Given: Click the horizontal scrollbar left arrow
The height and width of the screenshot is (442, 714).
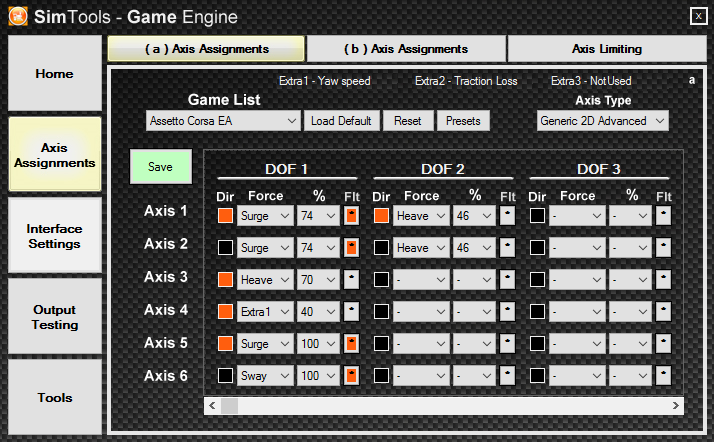Looking at the screenshot, I should coord(212,405).
